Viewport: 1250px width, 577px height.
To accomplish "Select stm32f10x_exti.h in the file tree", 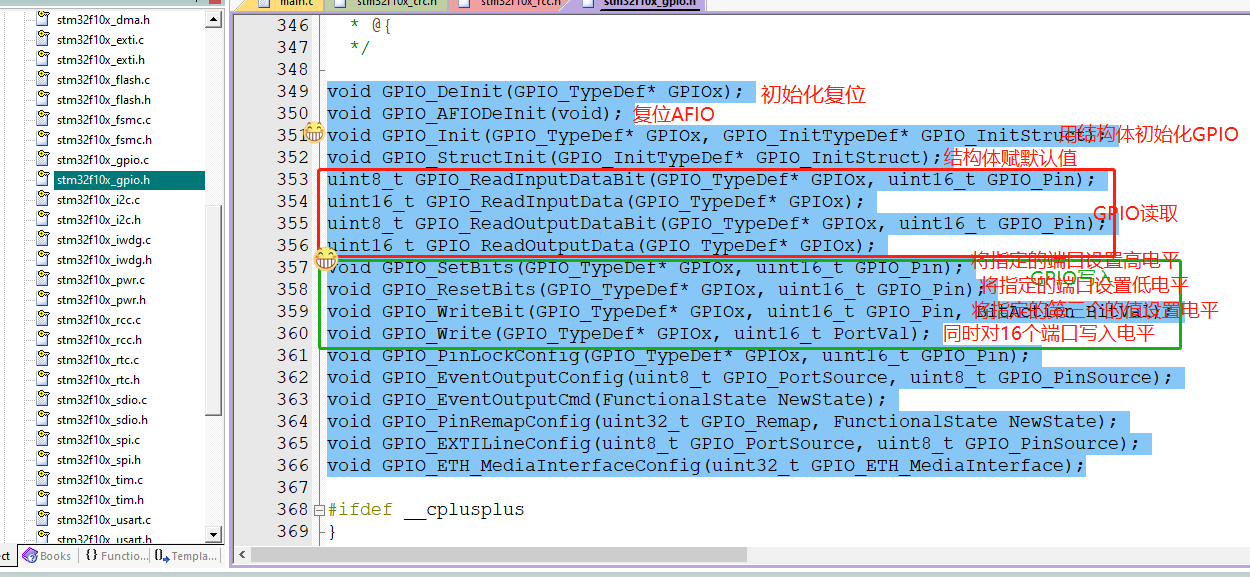I will click(x=100, y=60).
